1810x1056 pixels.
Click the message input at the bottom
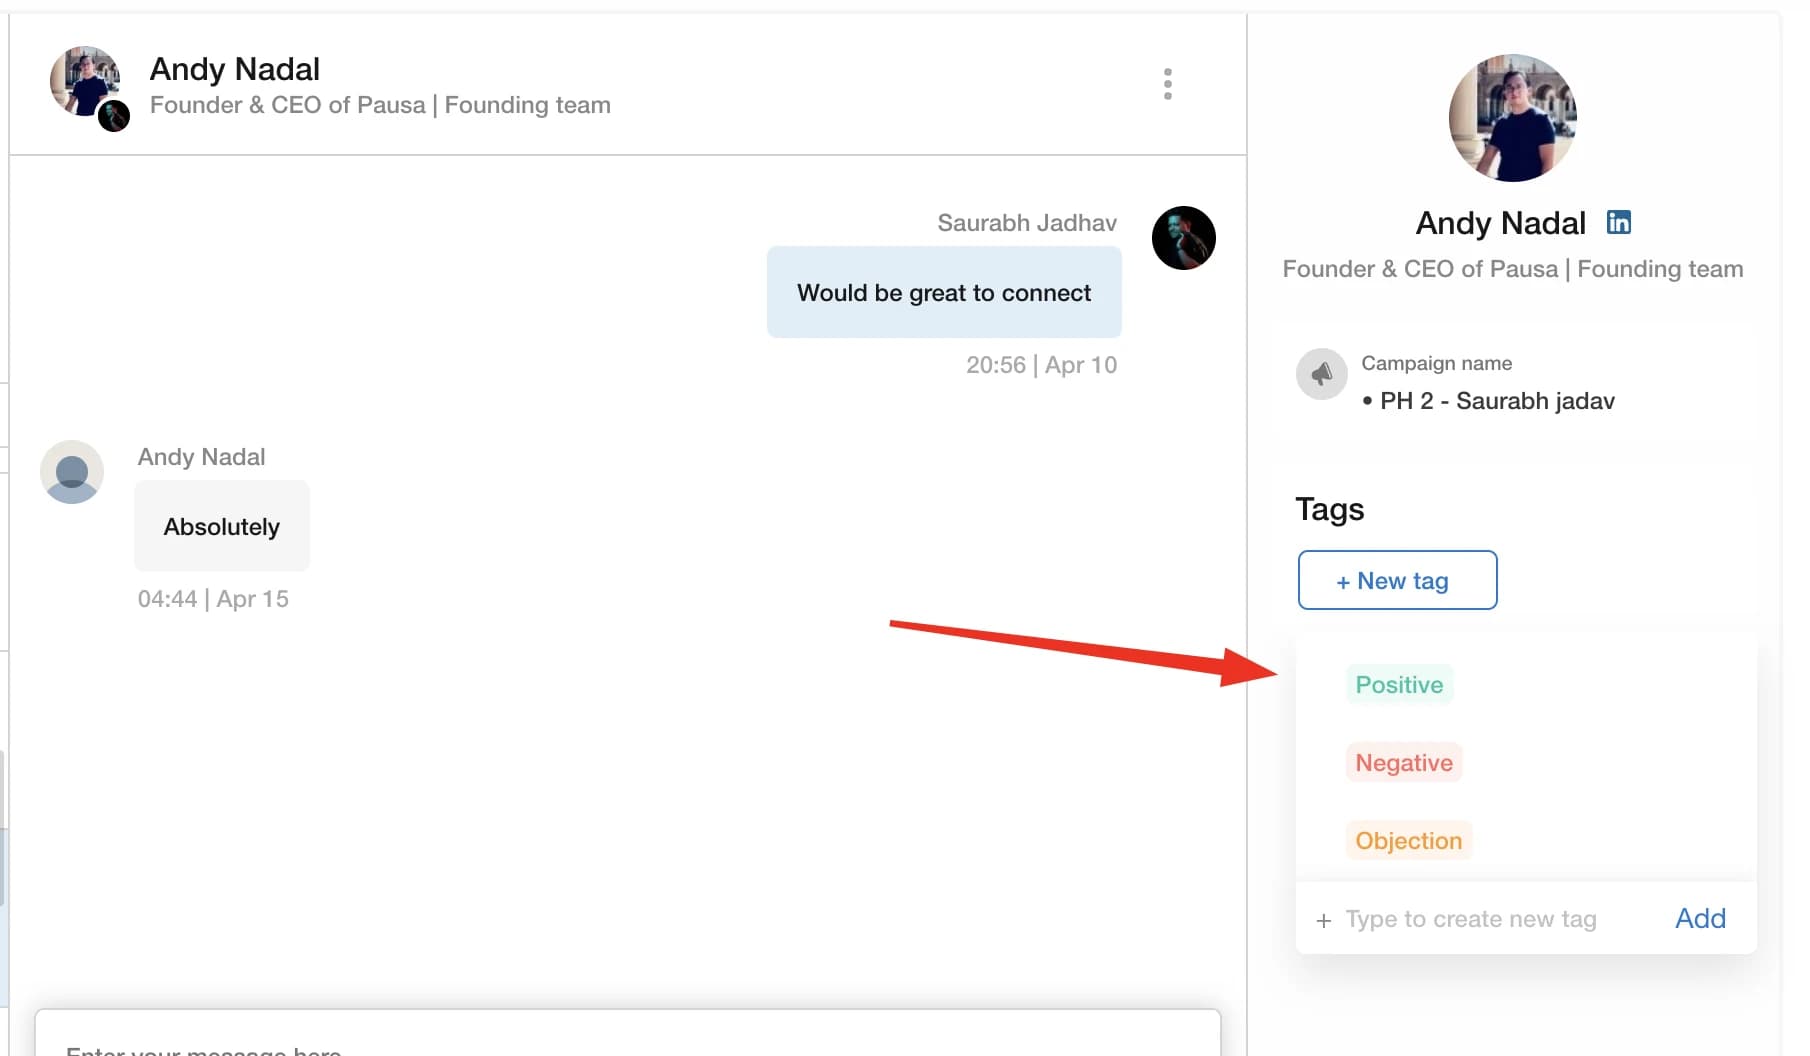coord(626,1040)
